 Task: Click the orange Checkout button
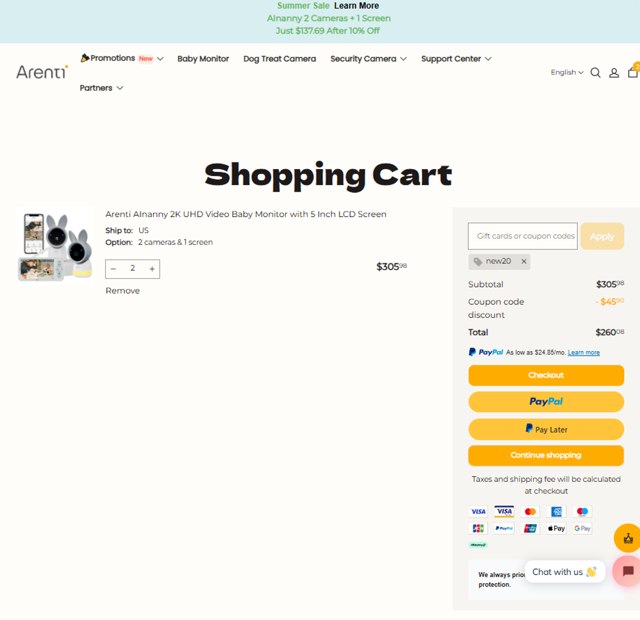pos(546,375)
